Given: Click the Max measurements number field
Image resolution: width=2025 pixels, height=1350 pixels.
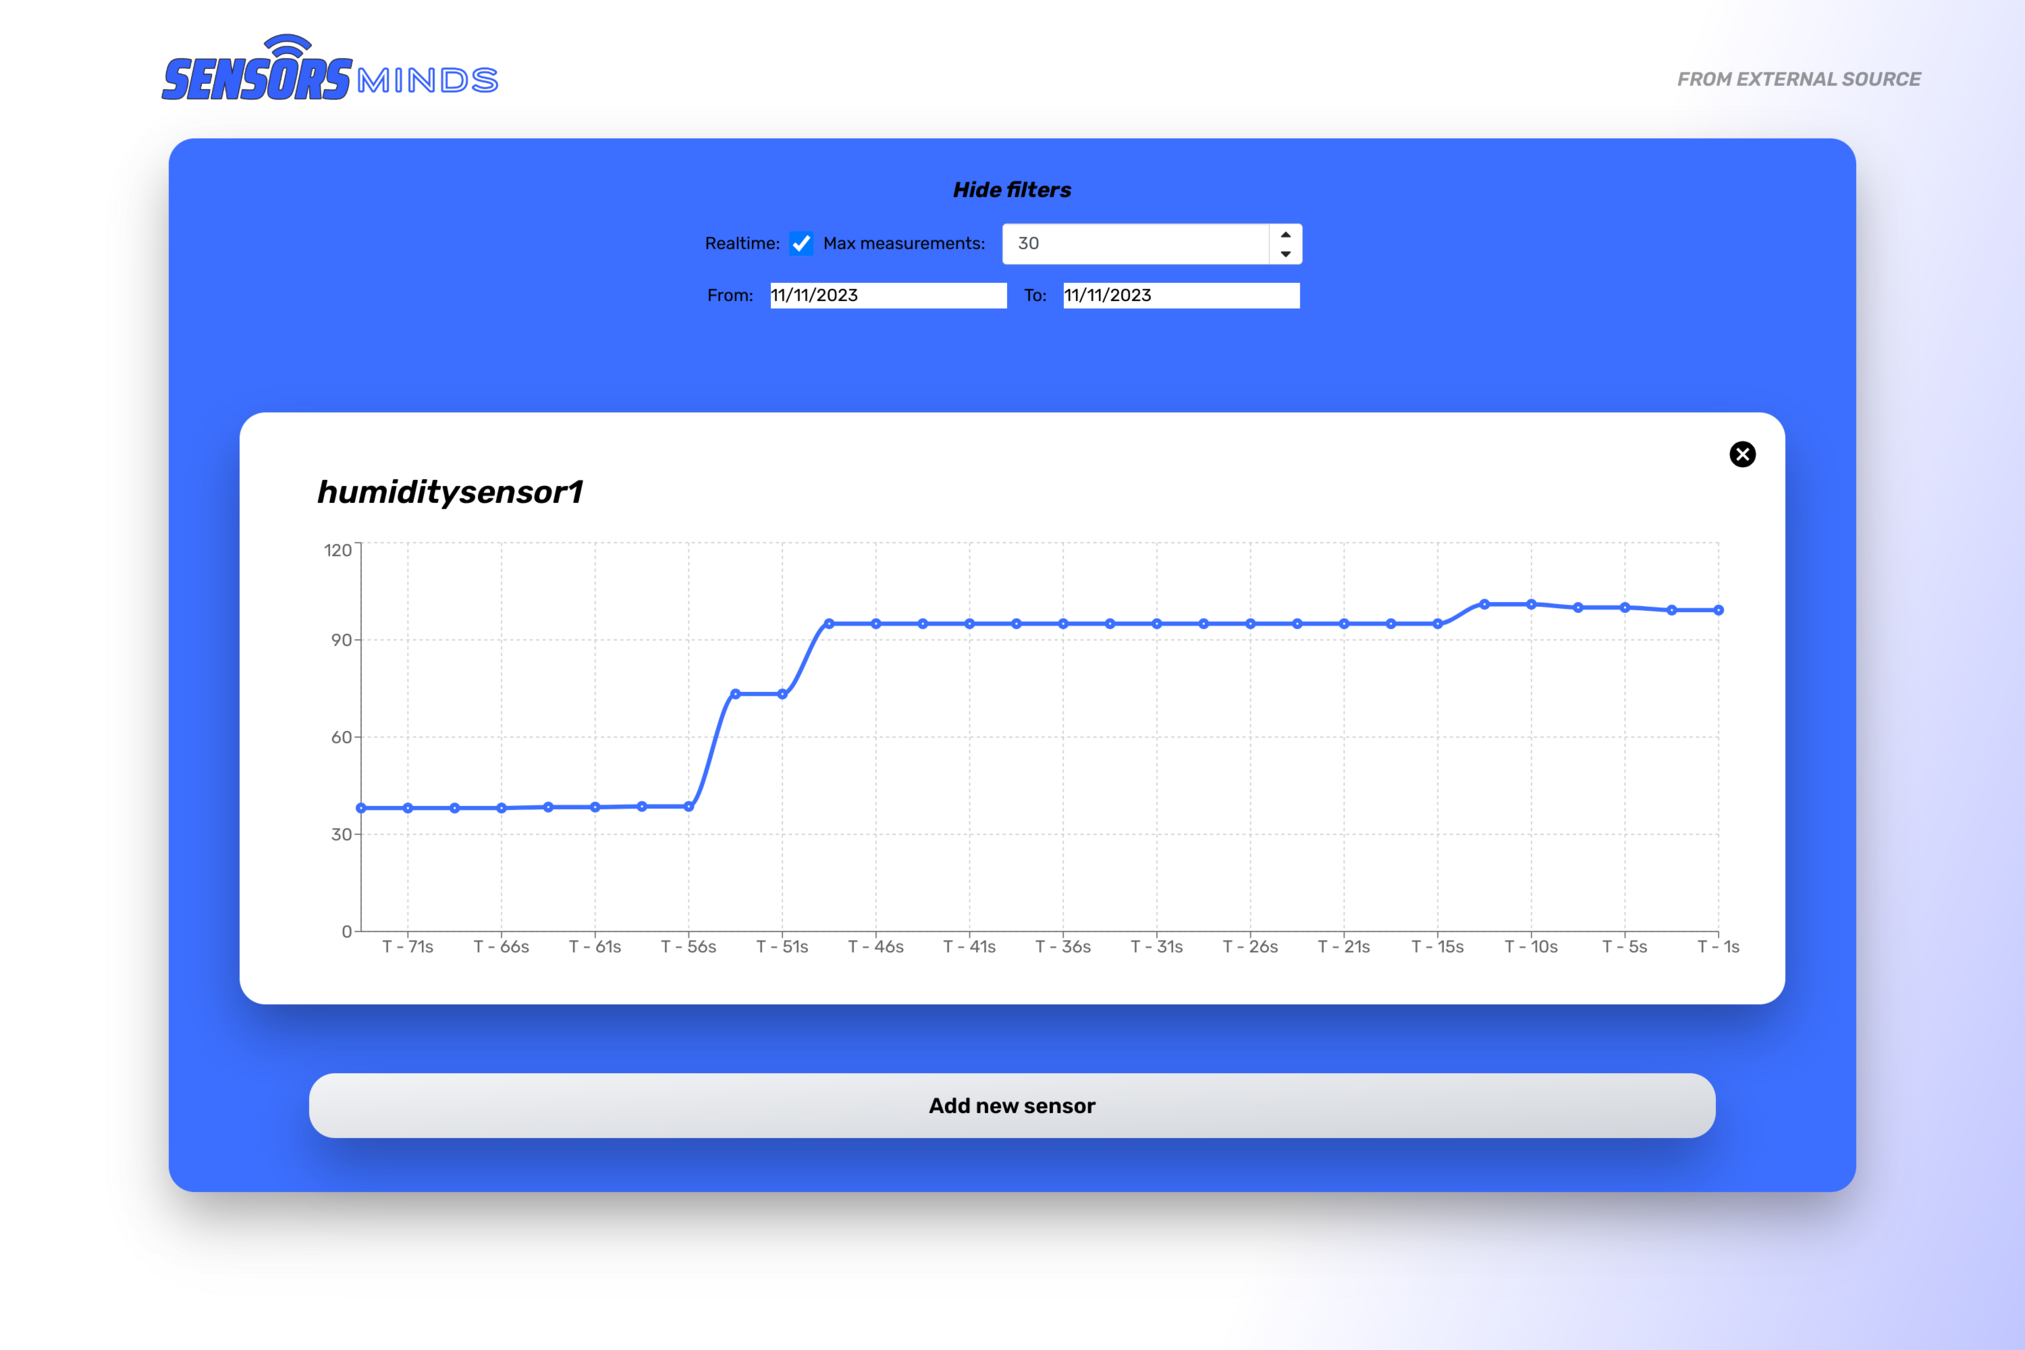Looking at the screenshot, I should tap(1135, 243).
